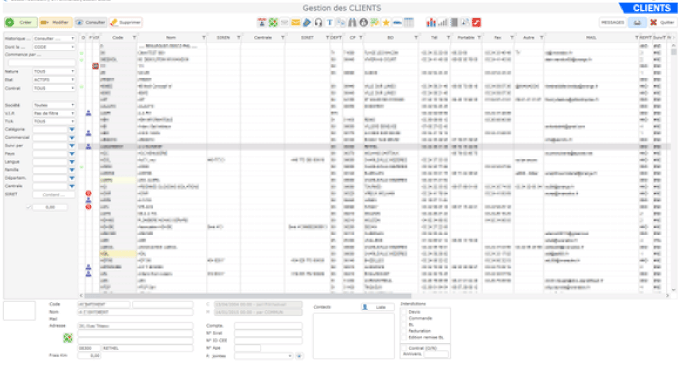
Task: Click the yellow envelope mail icon
Action: pos(296,22)
